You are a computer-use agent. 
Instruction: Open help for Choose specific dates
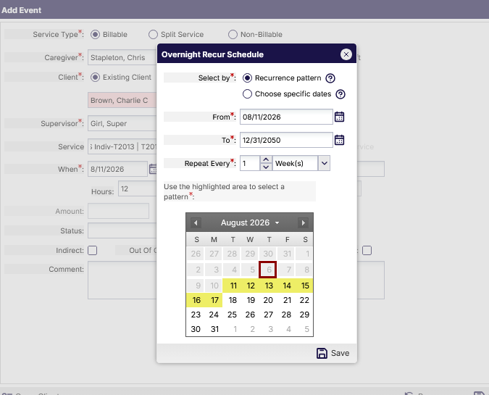(340, 94)
